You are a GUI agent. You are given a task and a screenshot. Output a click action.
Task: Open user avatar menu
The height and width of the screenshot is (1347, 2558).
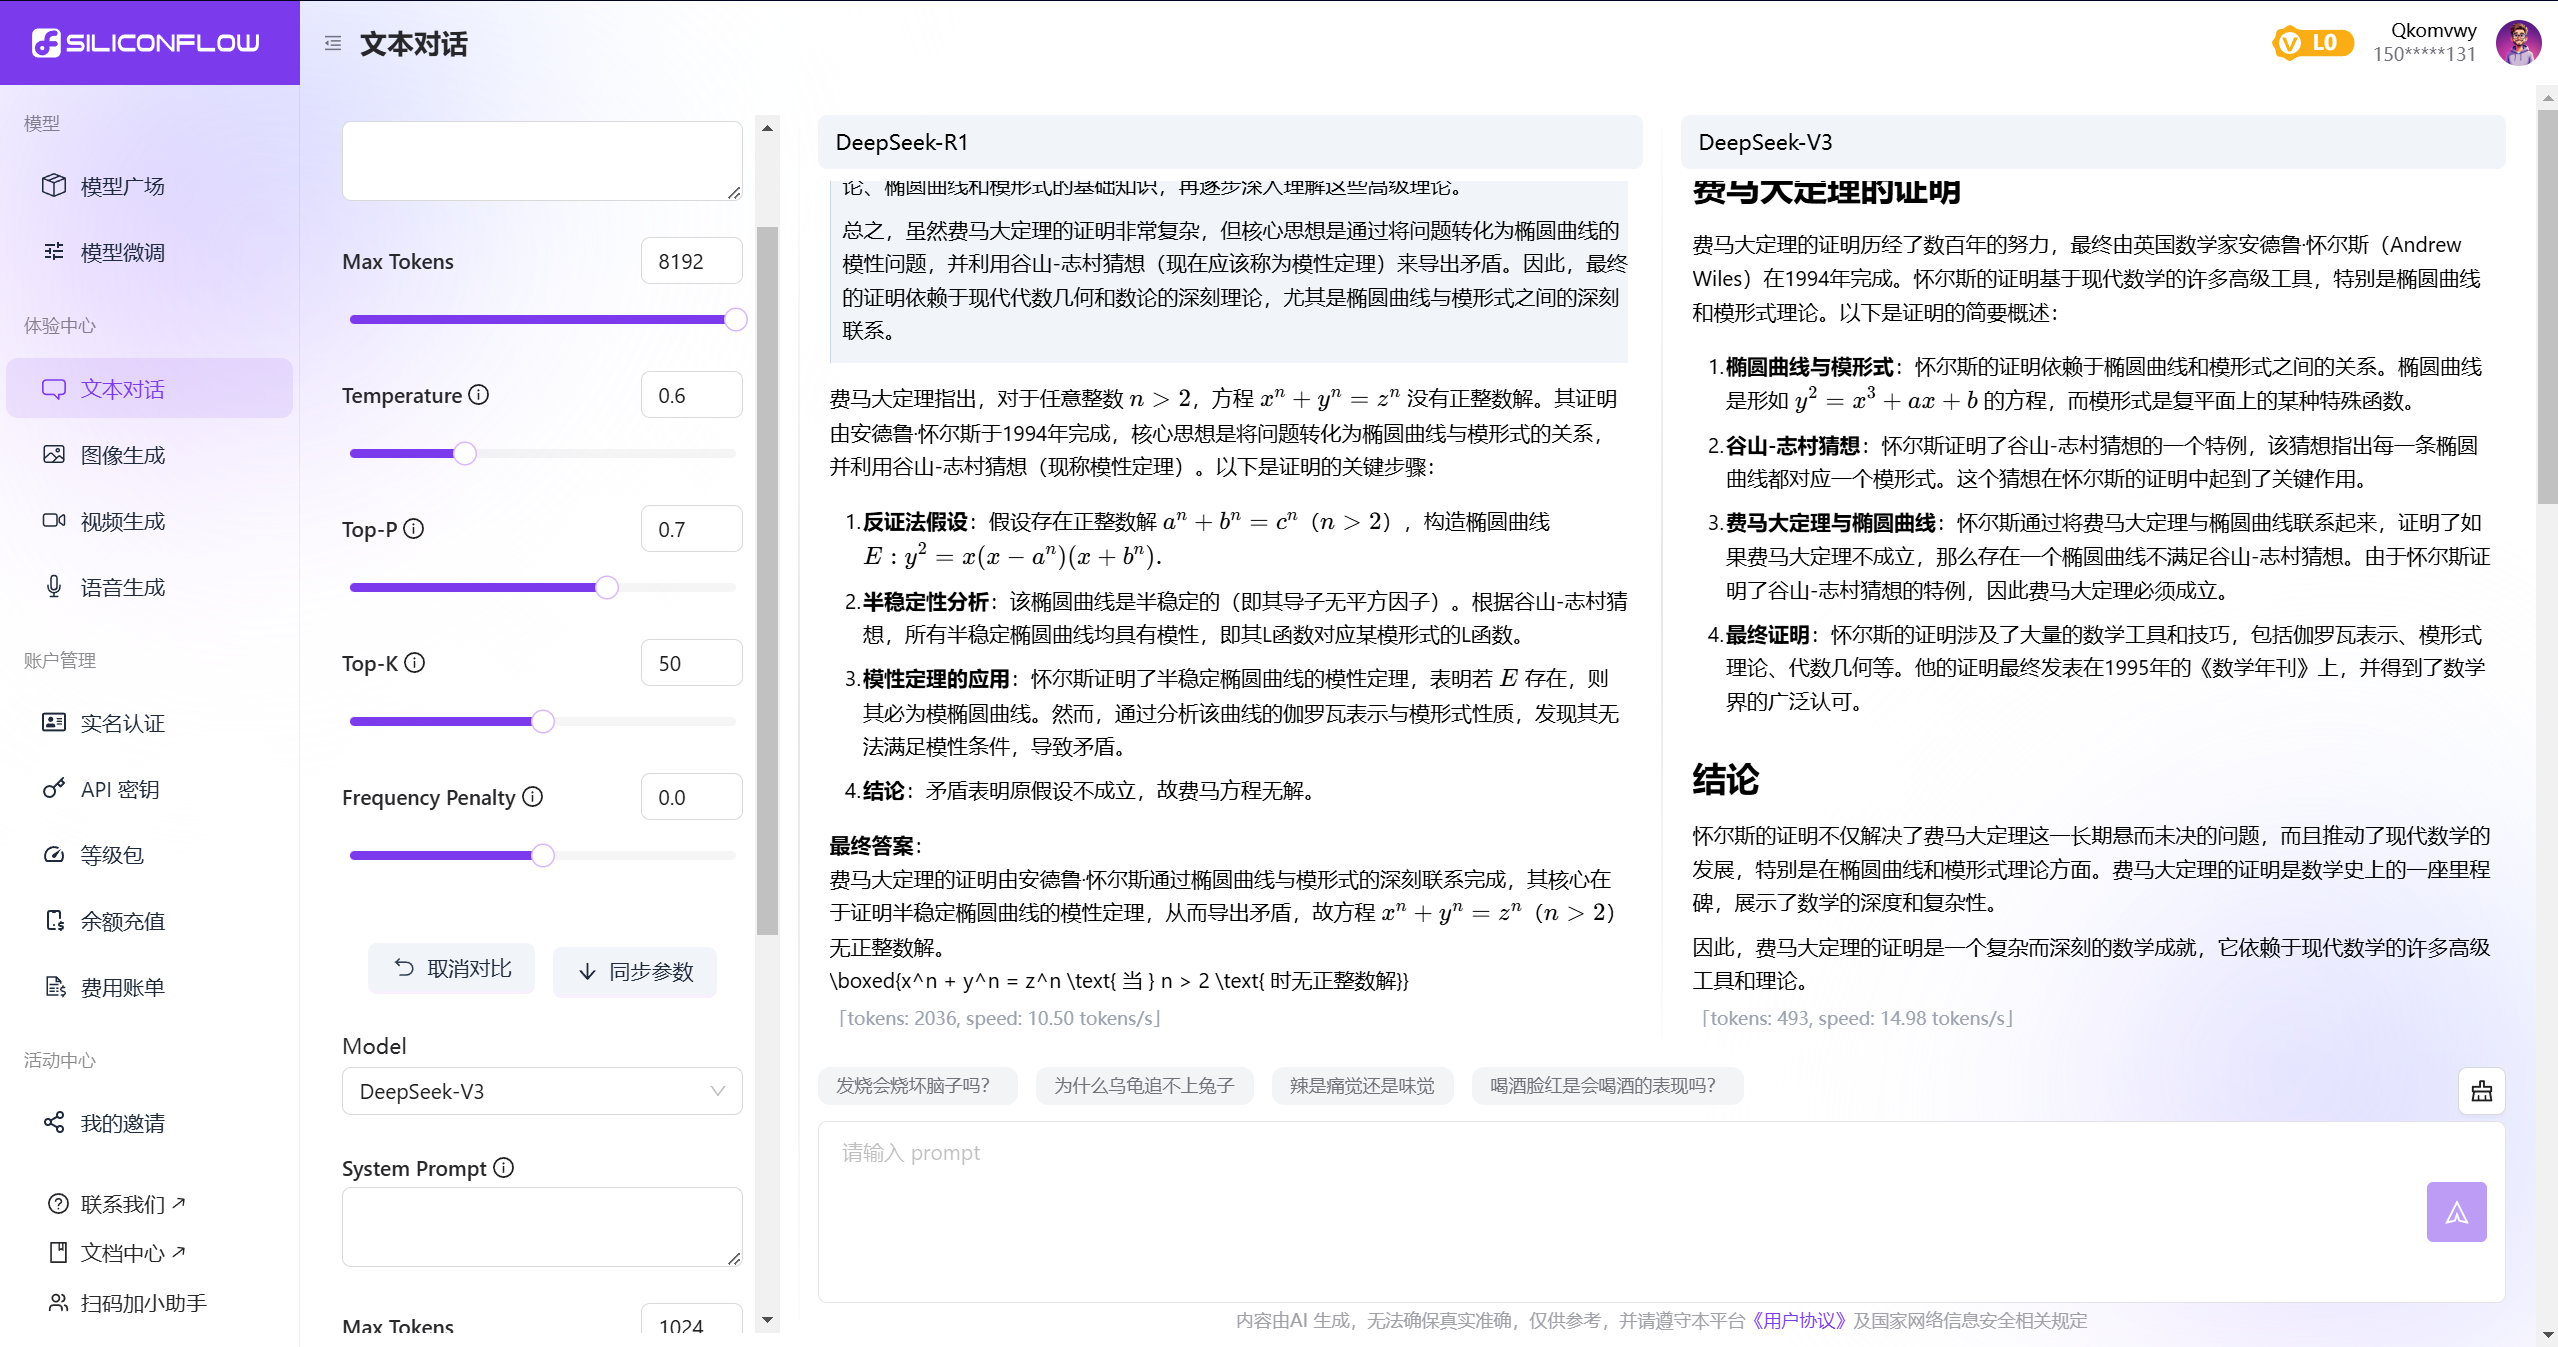2519,43
